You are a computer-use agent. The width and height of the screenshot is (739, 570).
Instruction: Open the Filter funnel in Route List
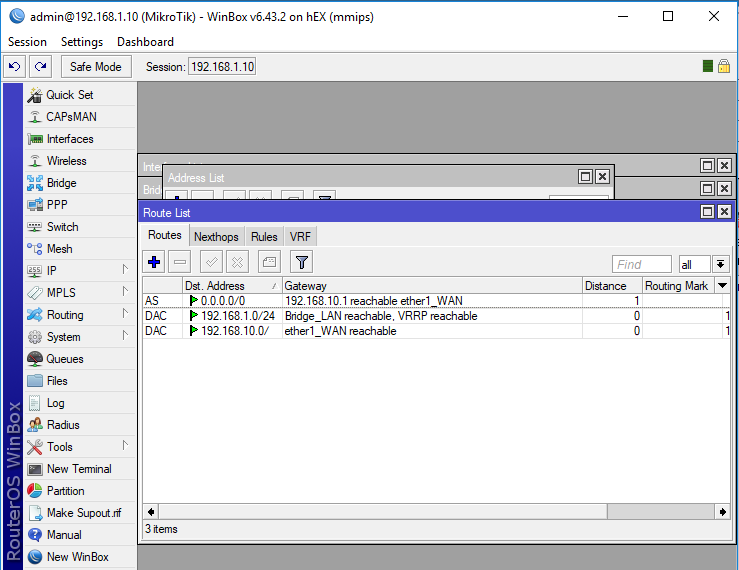click(302, 262)
